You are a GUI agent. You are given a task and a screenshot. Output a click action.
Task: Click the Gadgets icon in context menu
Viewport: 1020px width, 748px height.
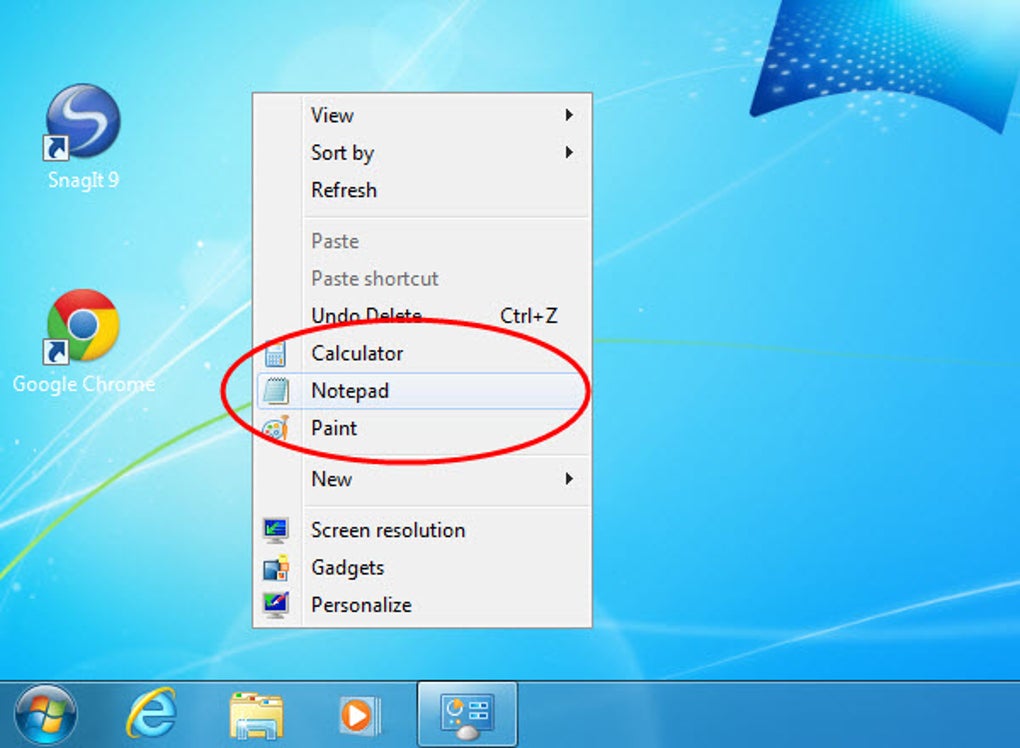[276, 568]
